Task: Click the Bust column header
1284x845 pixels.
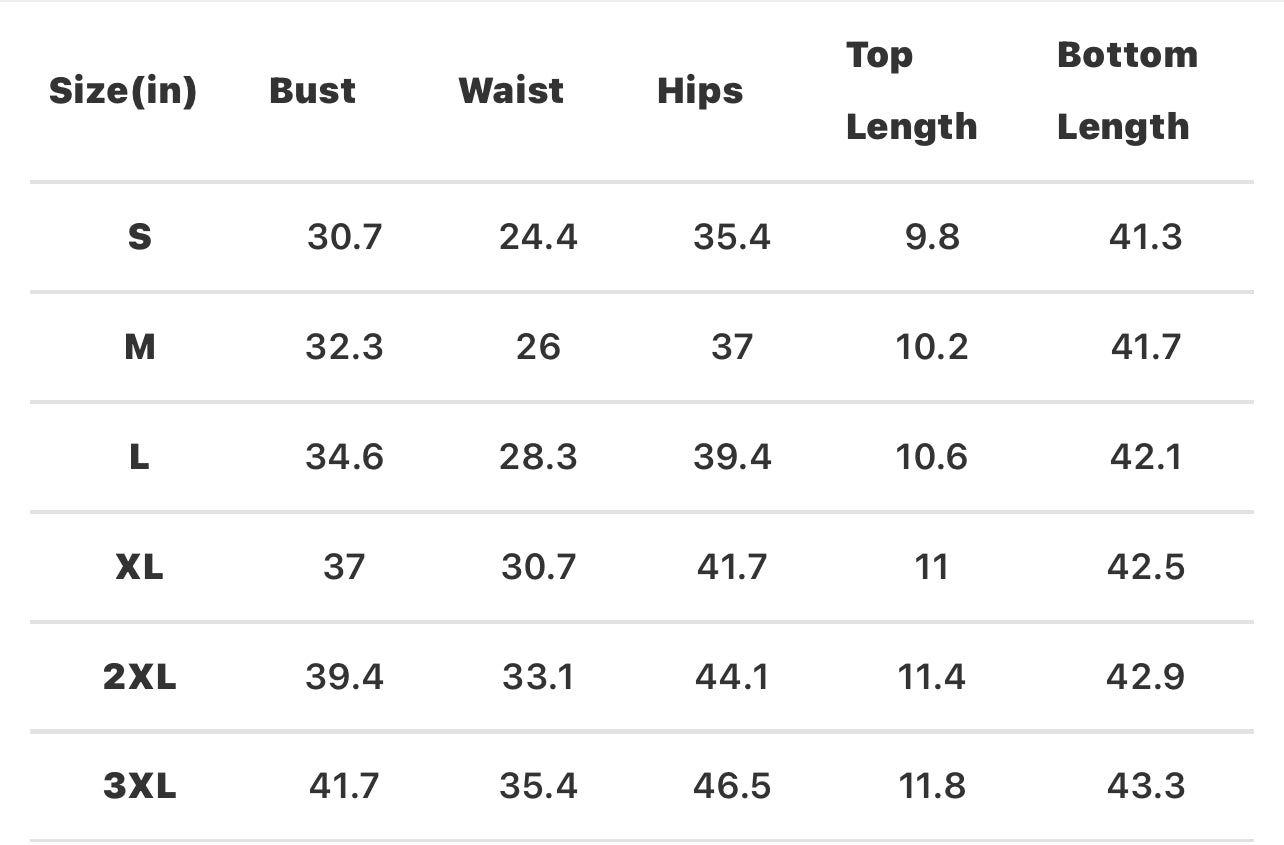Action: tap(312, 91)
